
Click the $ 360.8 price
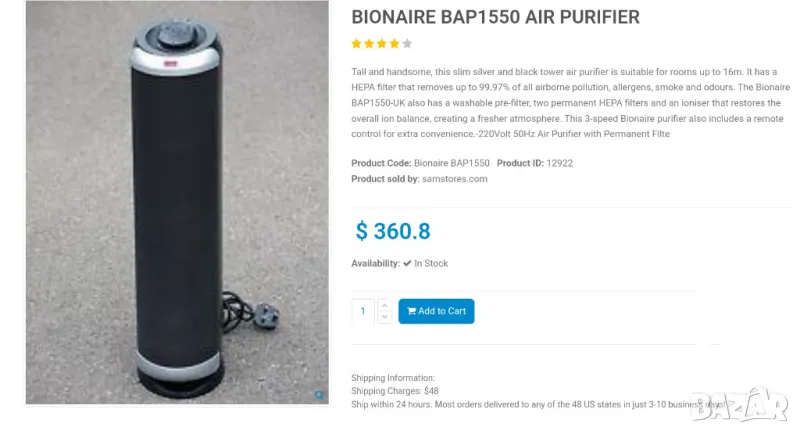pos(393,232)
